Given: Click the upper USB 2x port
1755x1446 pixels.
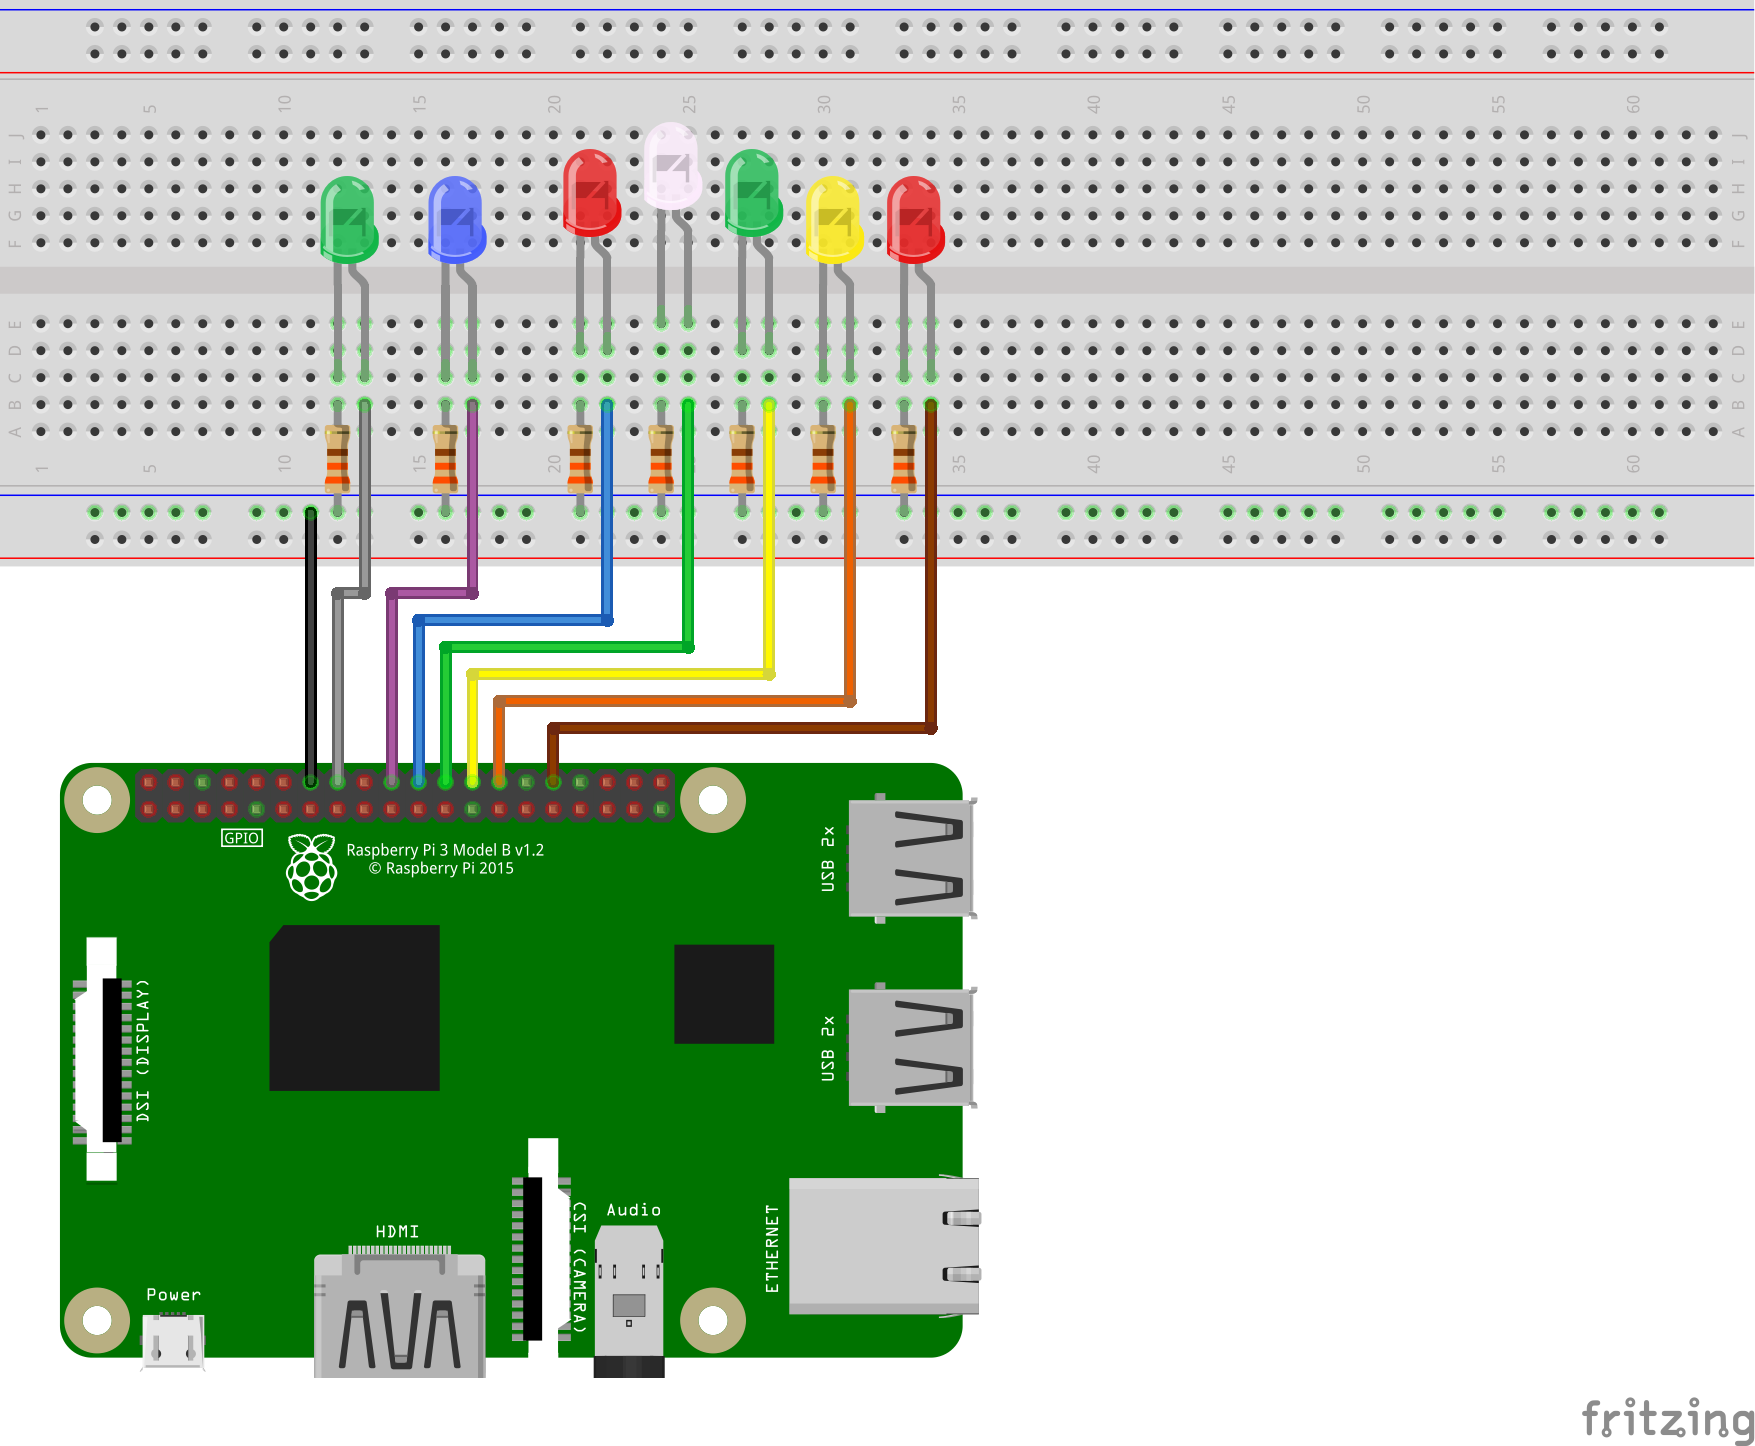Looking at the screenshot, I should tap(911, 858).
